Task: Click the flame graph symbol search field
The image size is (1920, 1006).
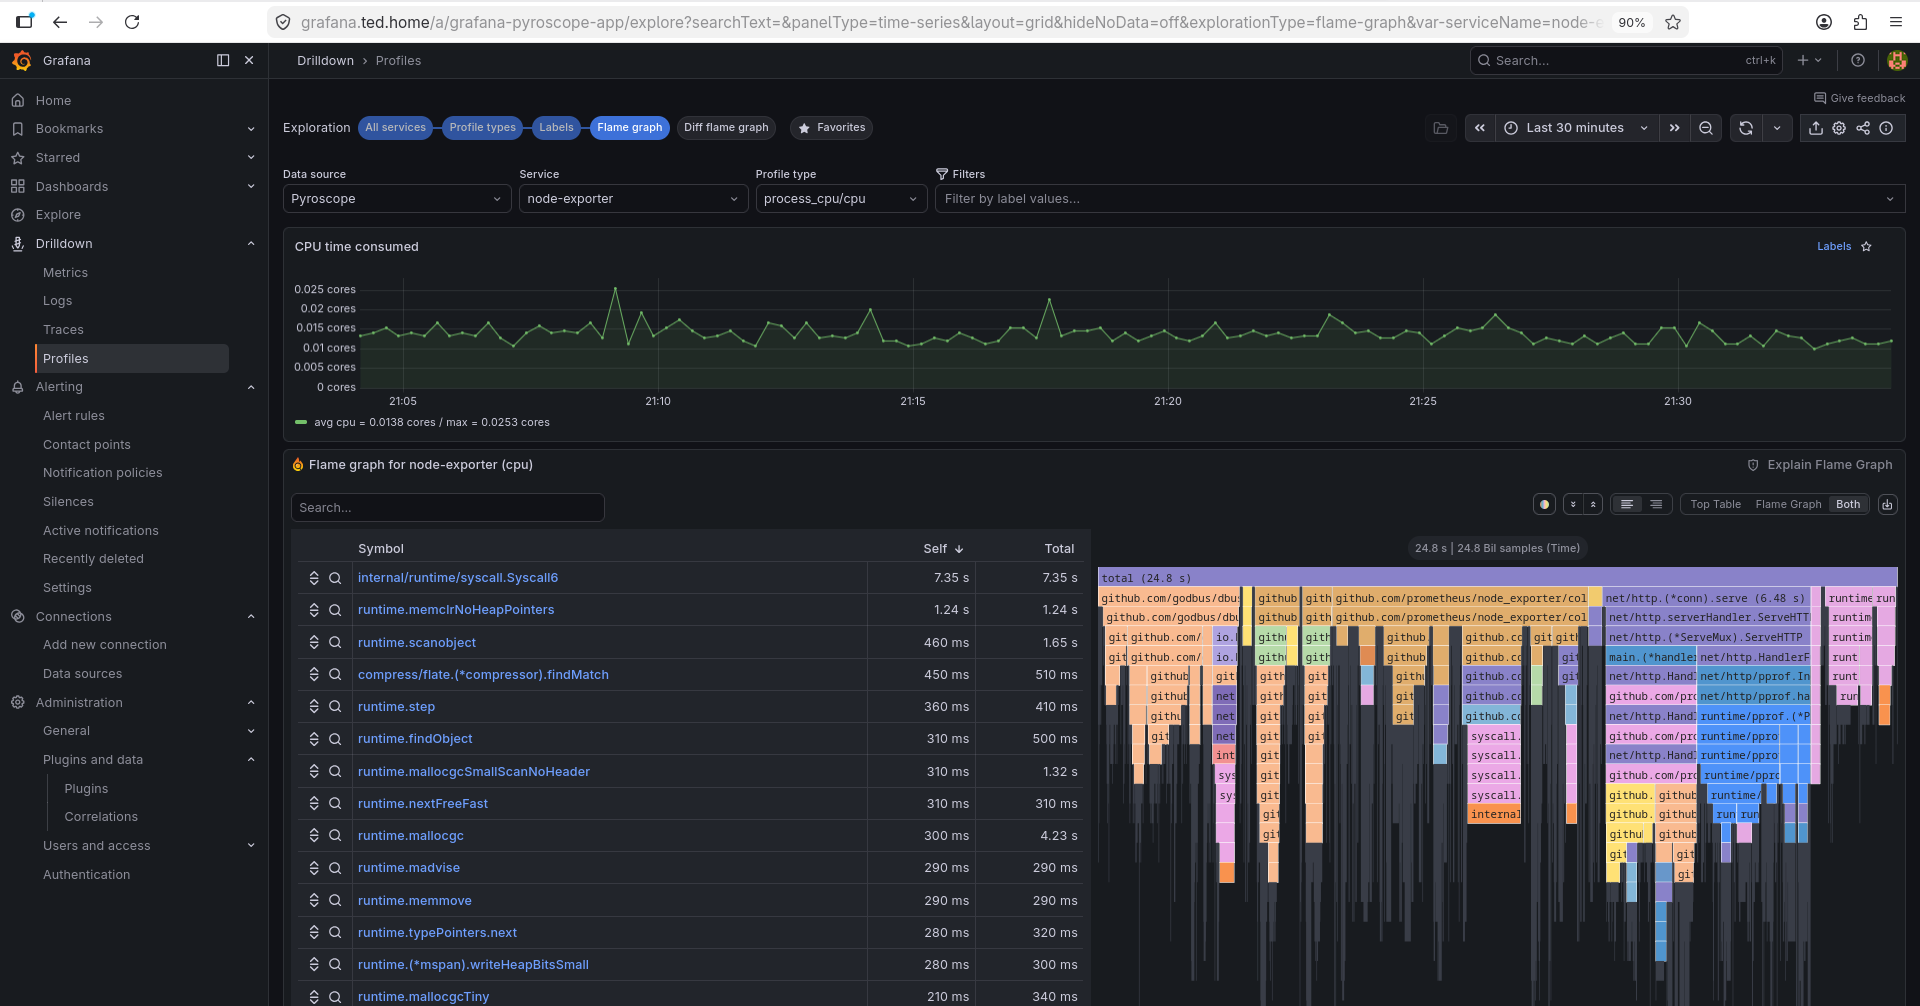Action: (448, 508)
